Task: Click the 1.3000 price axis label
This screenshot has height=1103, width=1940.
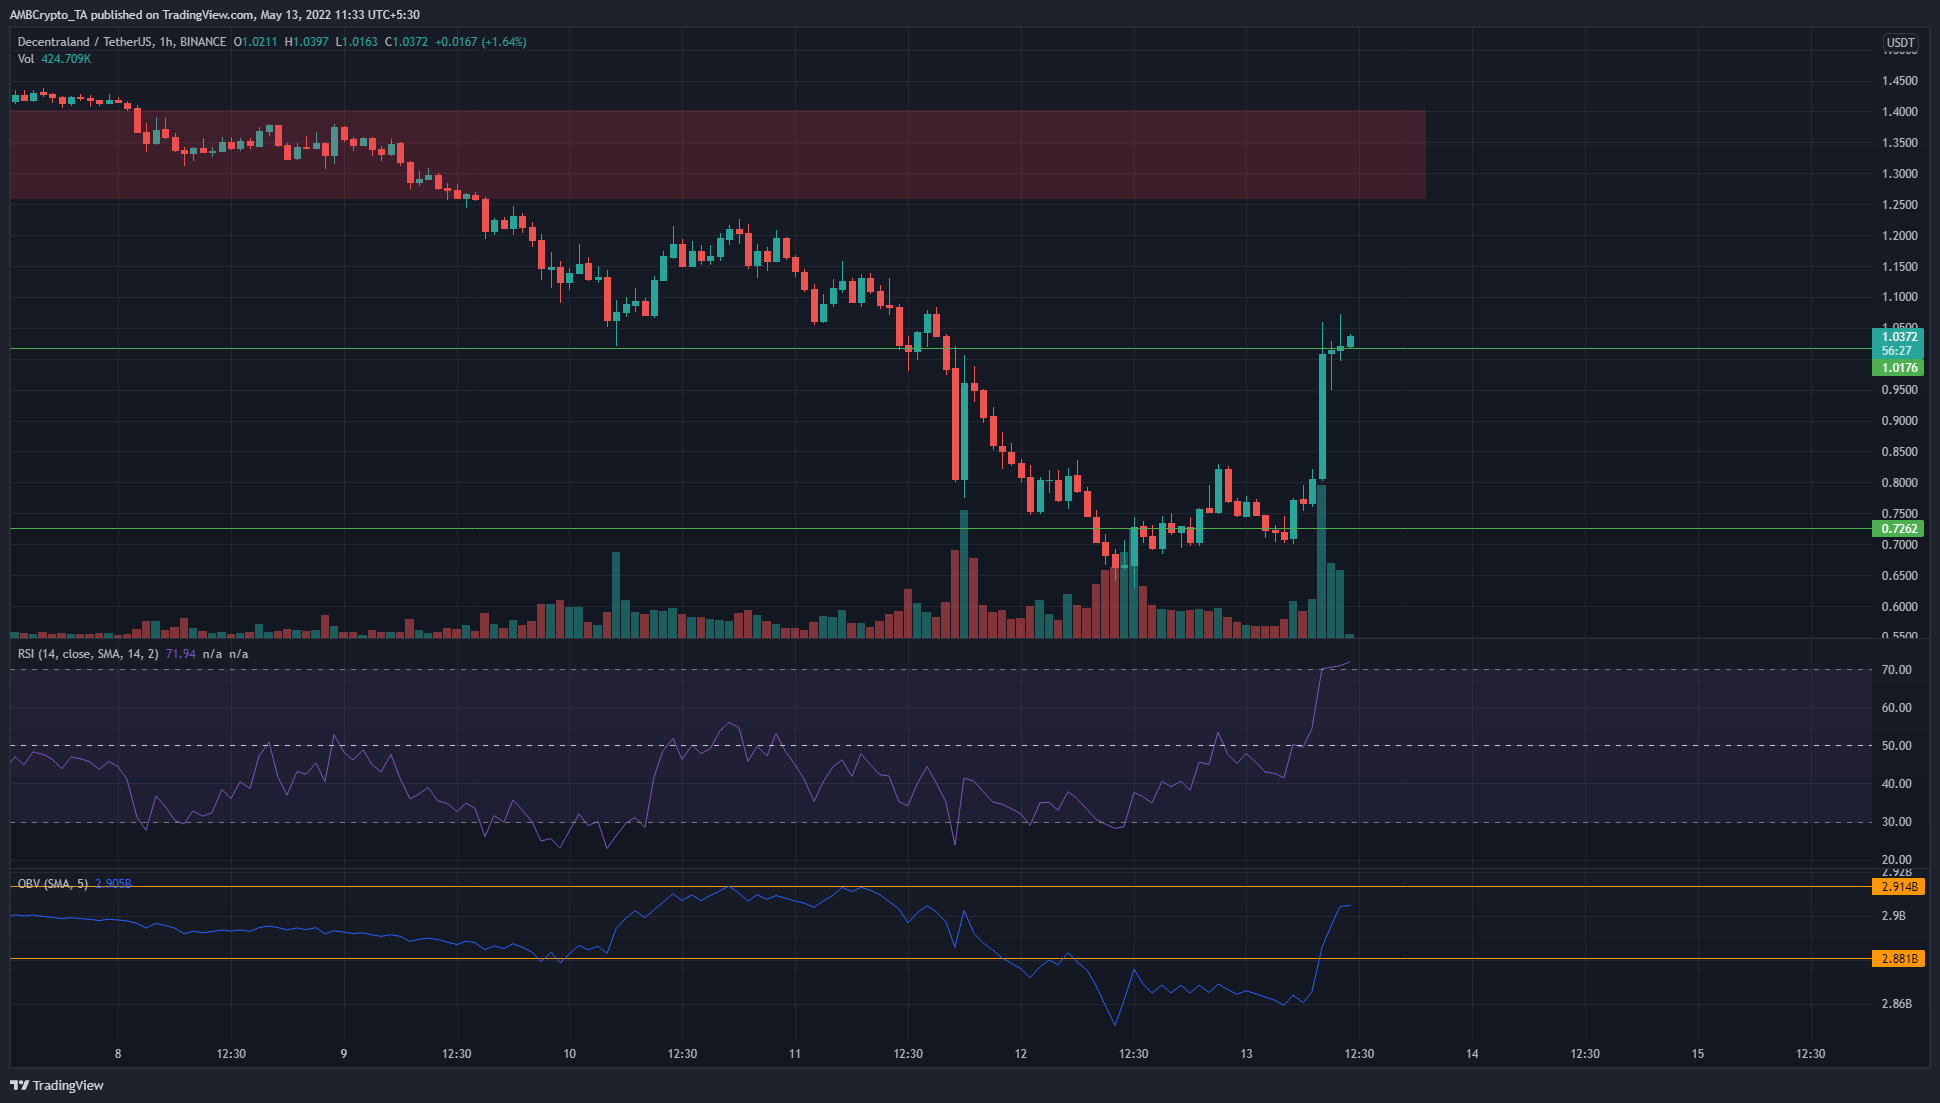Action: (1899, 174)
